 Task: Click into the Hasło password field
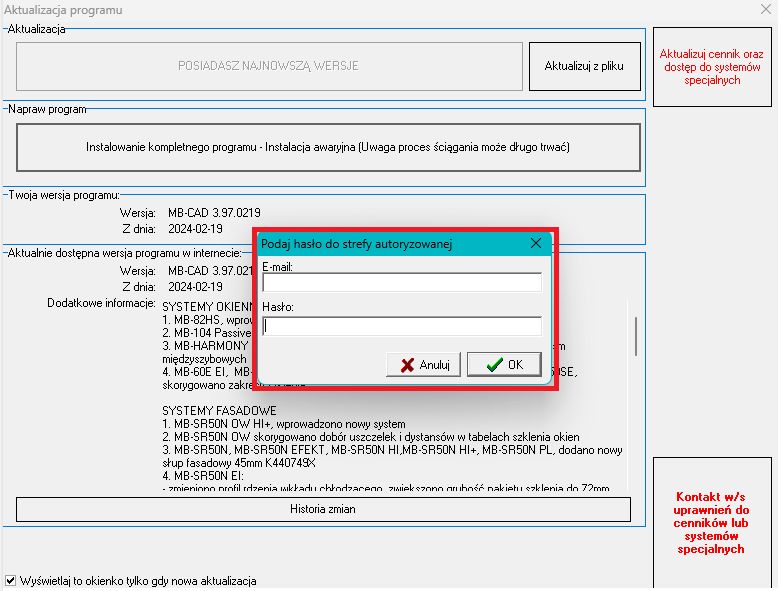tap(401, 326)
